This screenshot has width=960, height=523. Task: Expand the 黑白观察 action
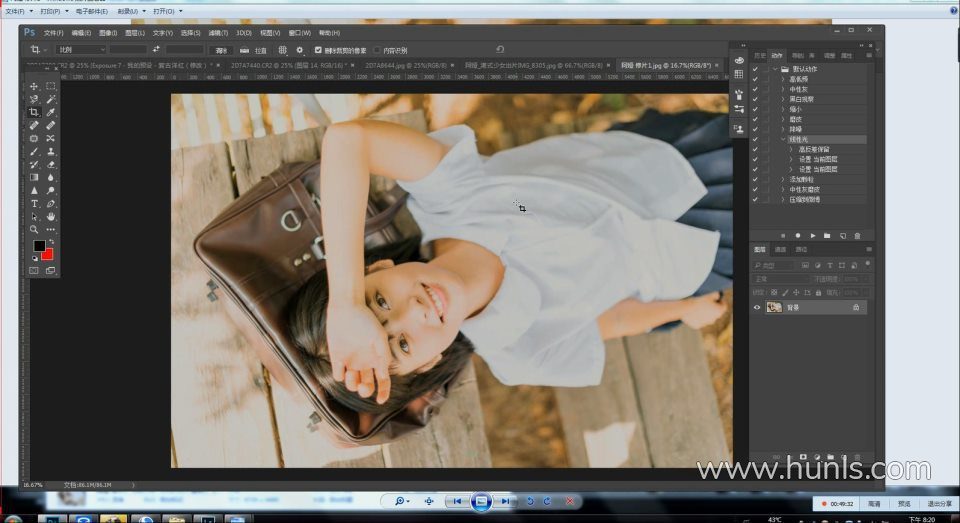783,99
